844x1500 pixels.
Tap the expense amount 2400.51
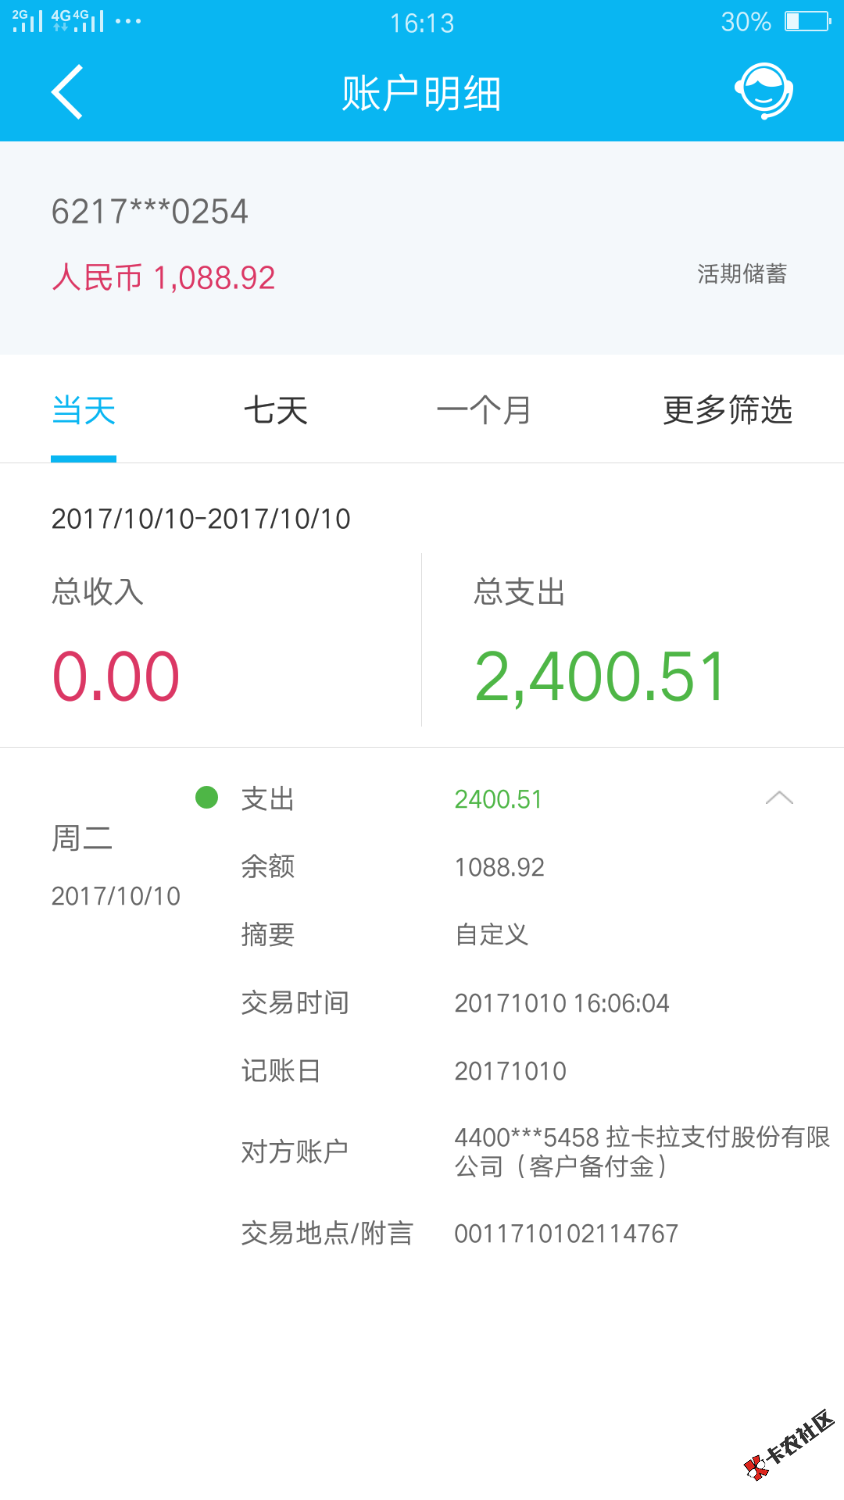(x=498, y=799)
